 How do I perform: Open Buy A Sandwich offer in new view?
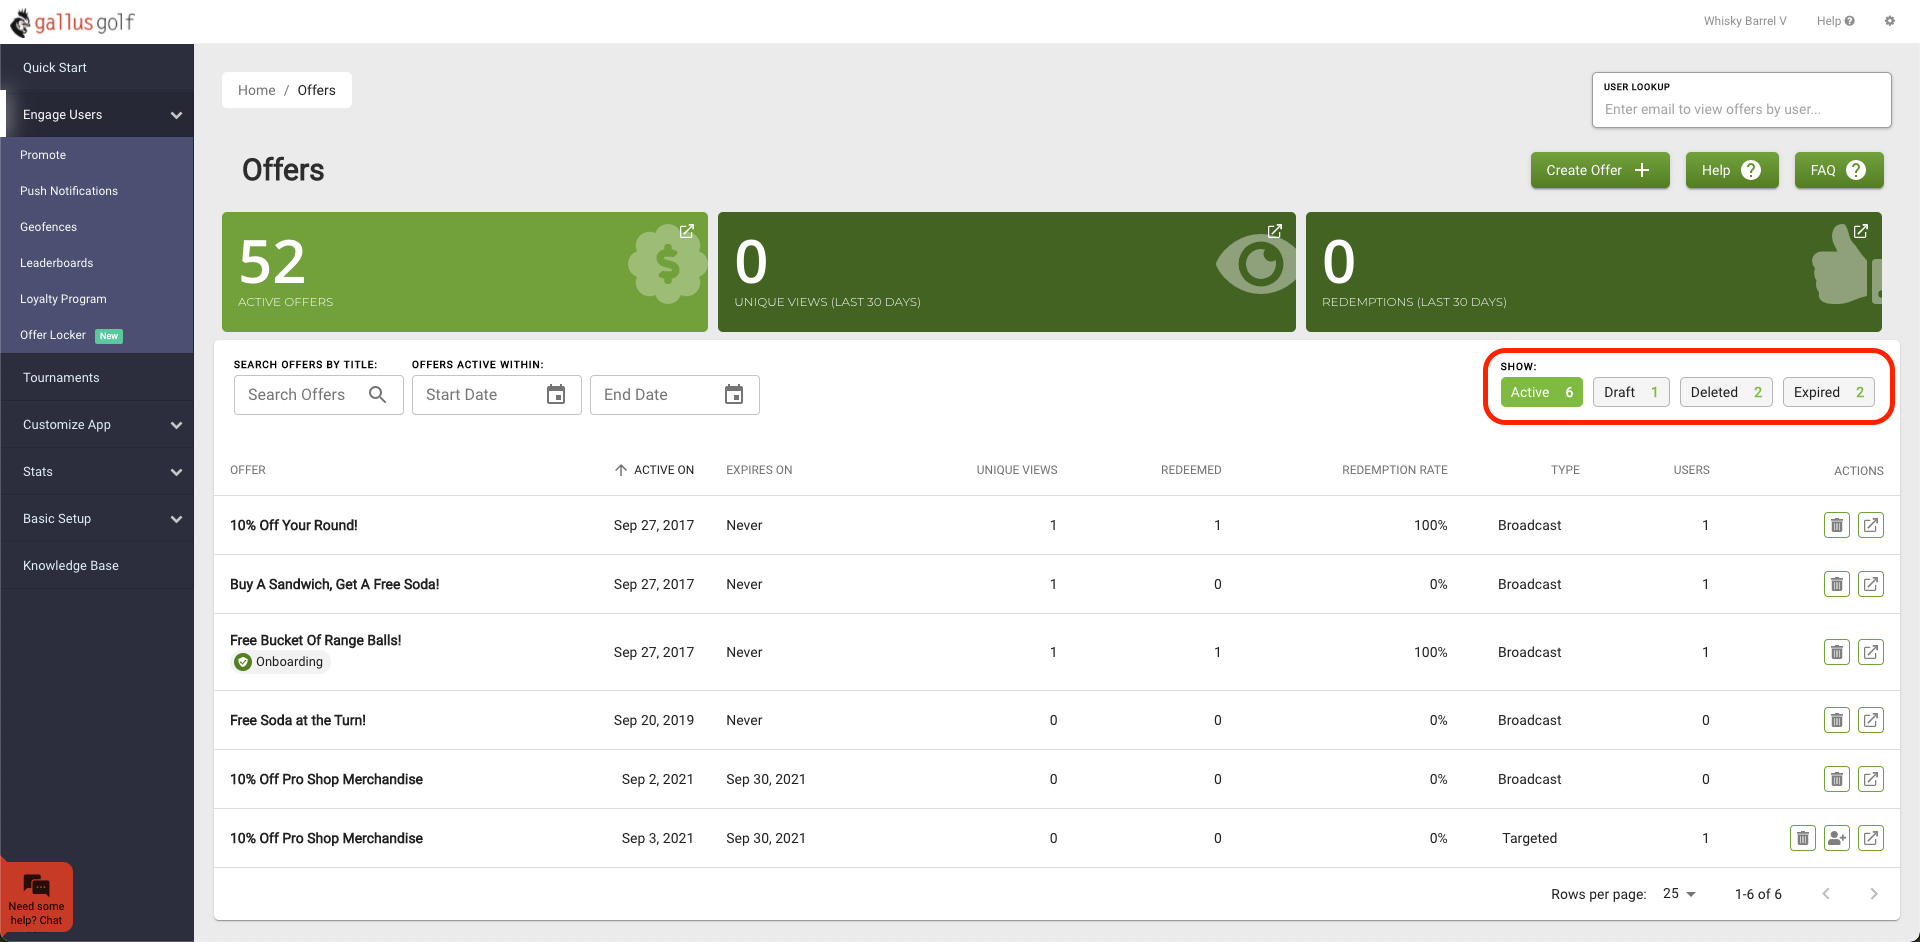1871,584
